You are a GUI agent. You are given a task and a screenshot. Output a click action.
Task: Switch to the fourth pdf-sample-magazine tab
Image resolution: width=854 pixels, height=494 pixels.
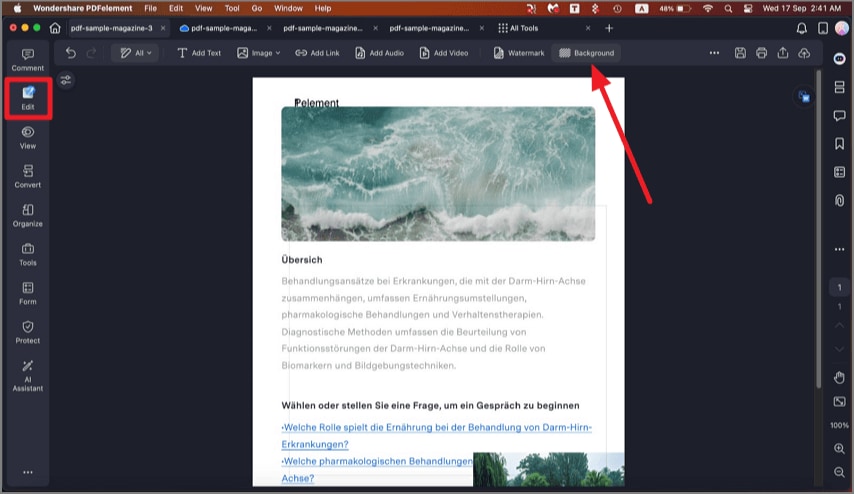coord(429,28)
